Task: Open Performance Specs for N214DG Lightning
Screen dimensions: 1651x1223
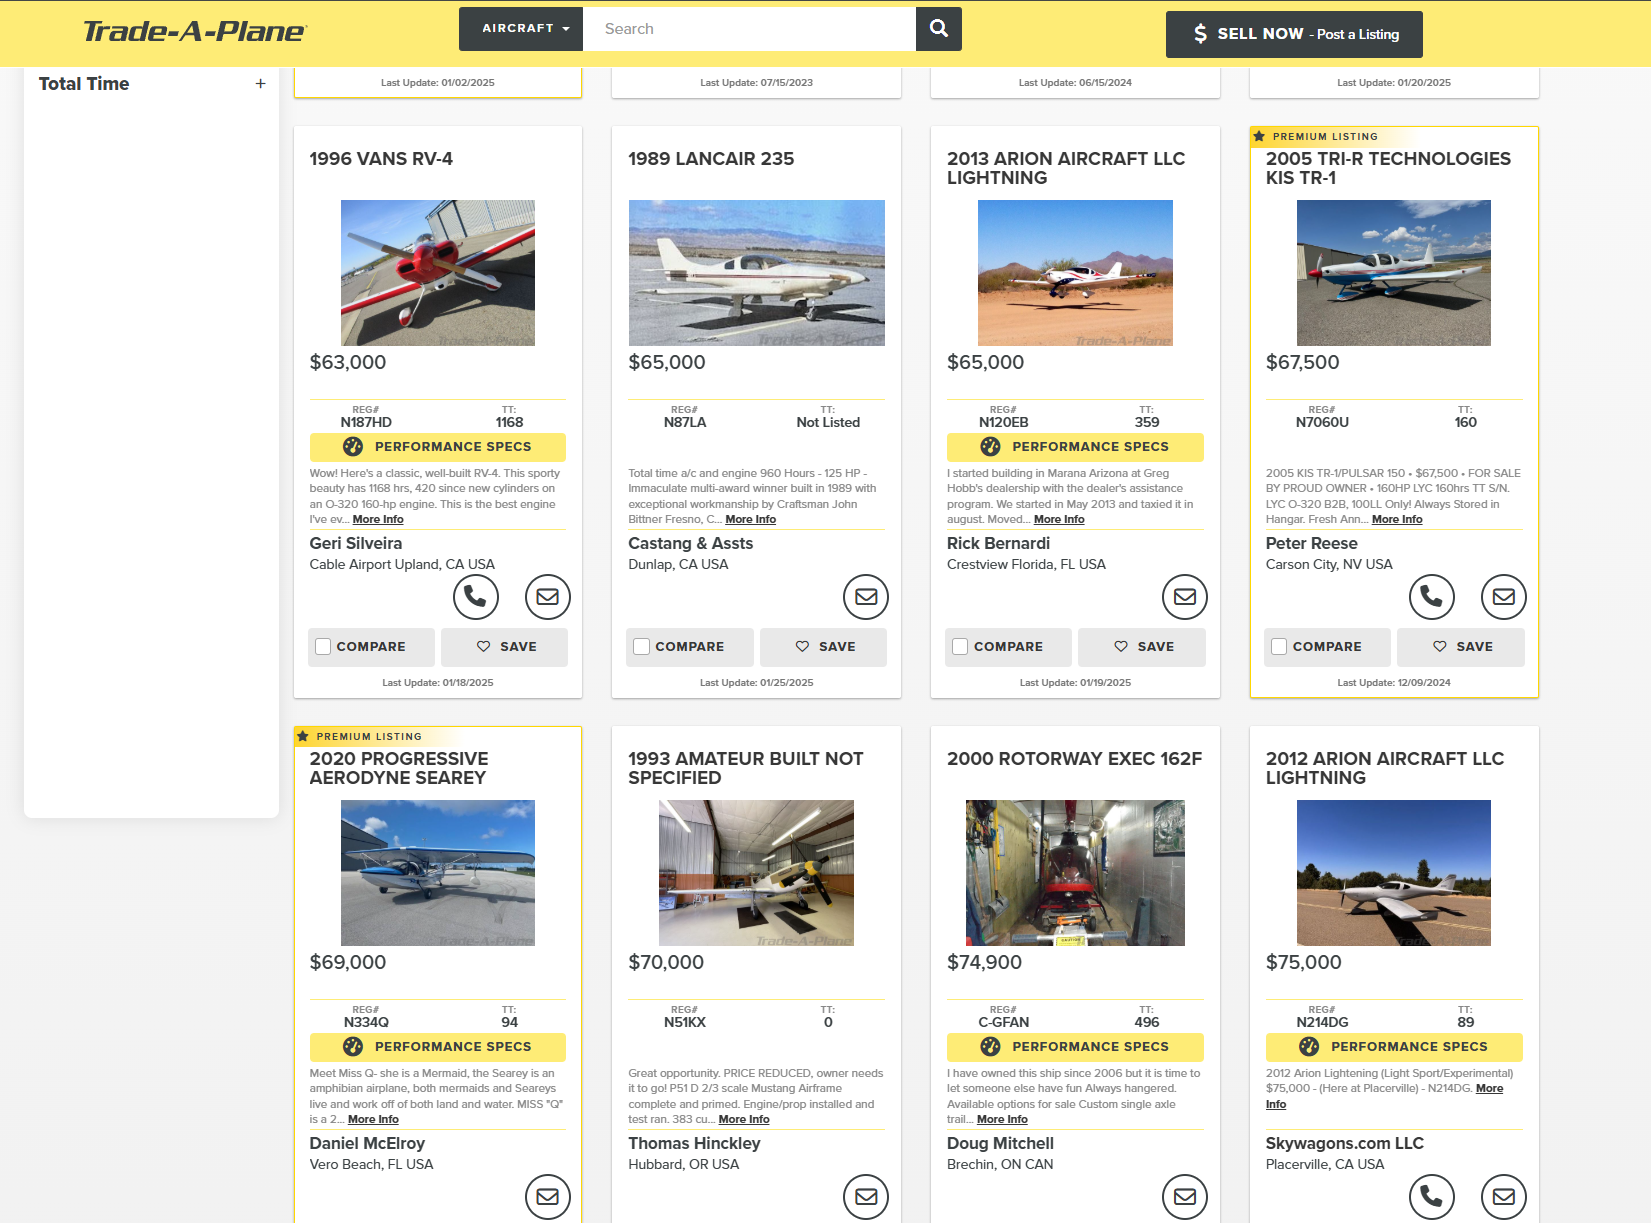Action: [1394, 1047]
